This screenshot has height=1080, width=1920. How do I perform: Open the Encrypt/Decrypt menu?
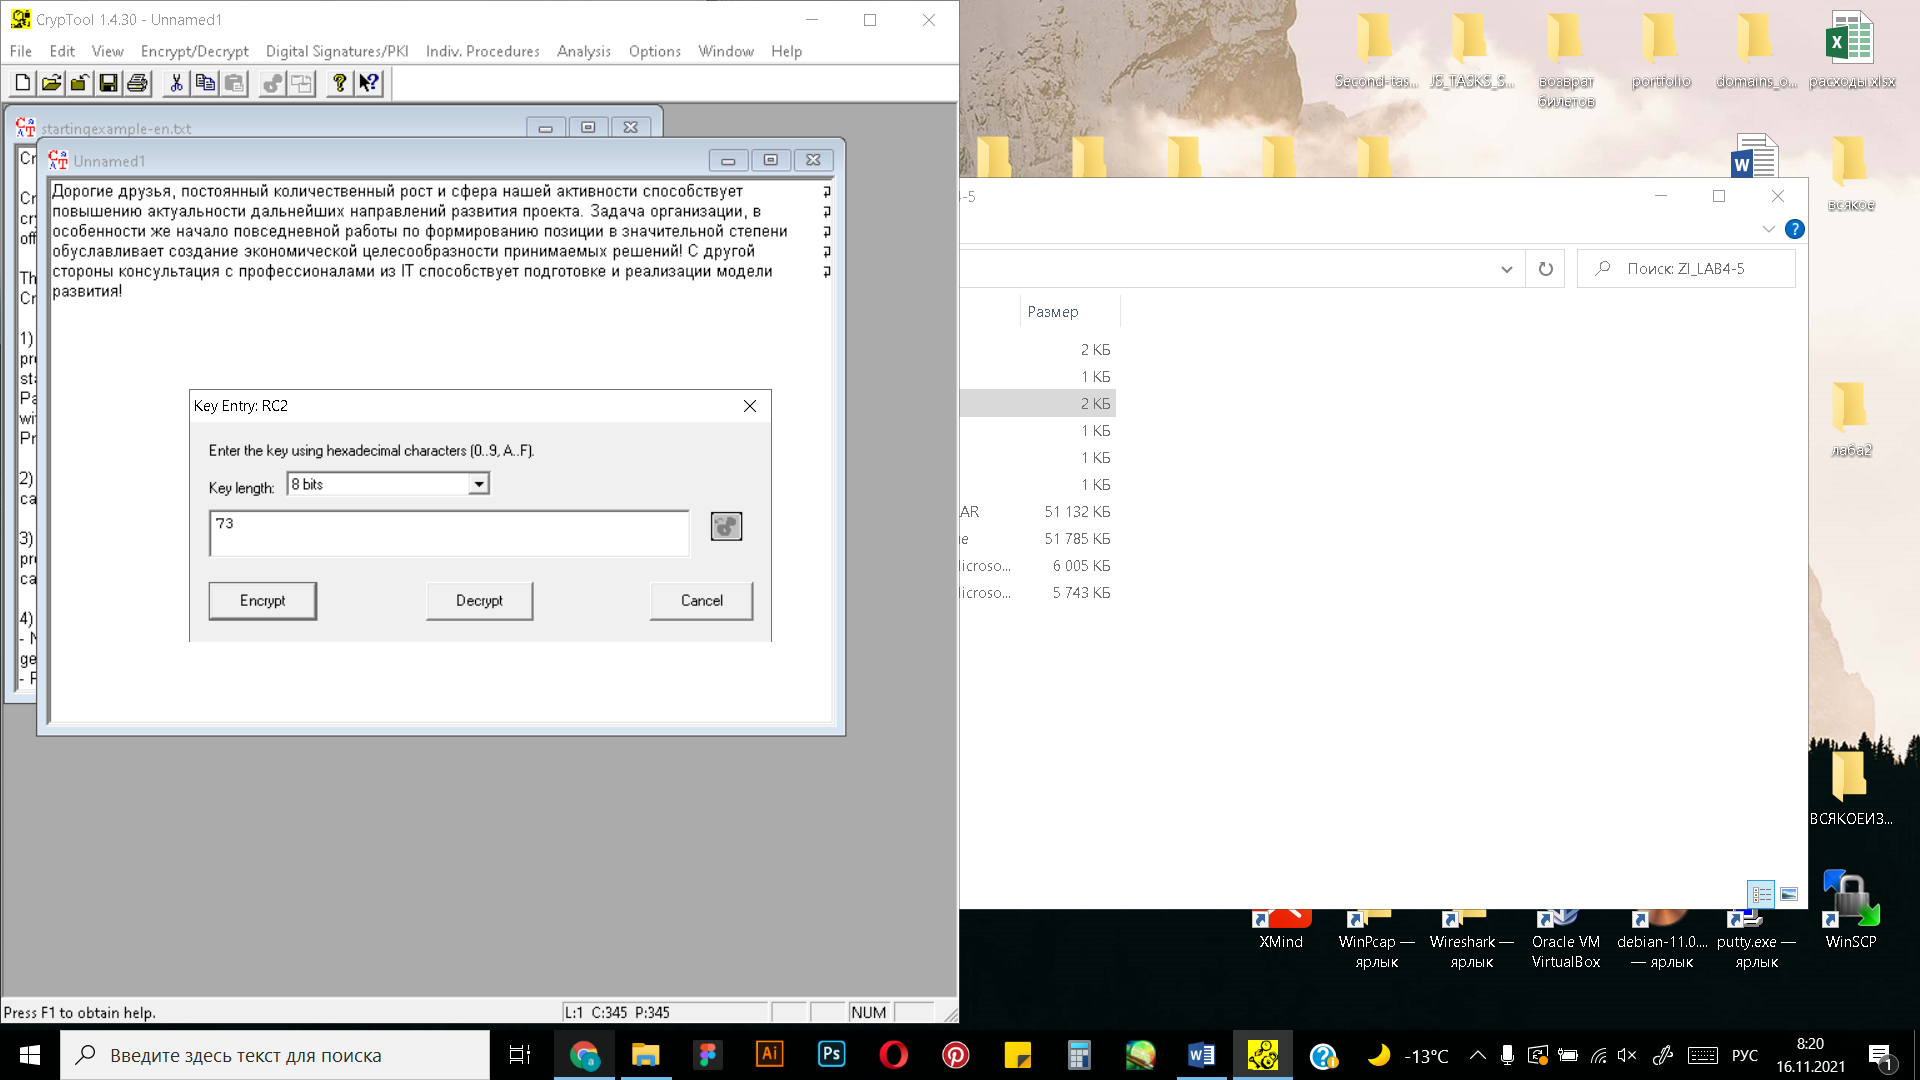coord(194,51)
